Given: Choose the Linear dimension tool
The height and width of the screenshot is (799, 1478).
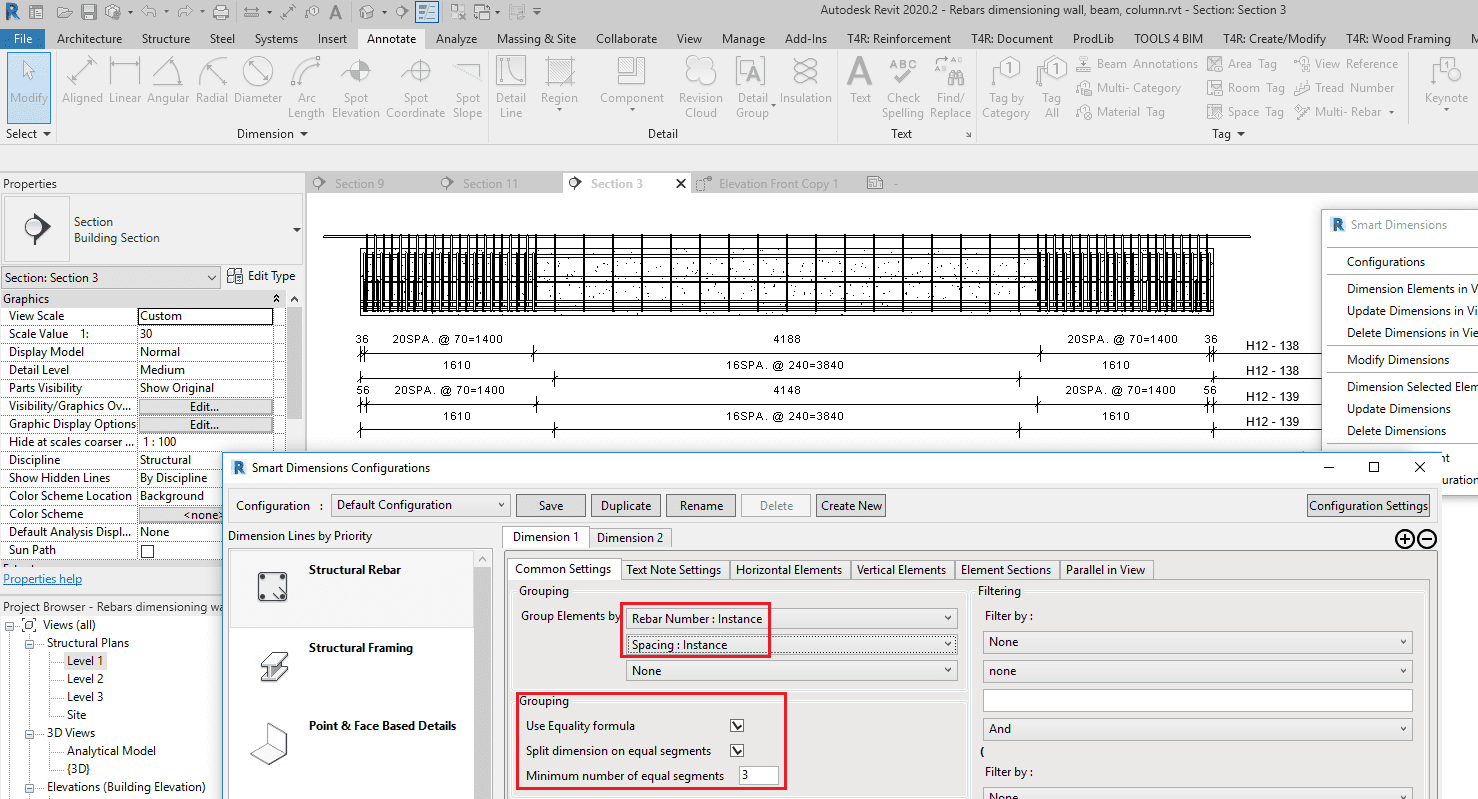Looking at the screenshot, I should (x=125, y=80).
